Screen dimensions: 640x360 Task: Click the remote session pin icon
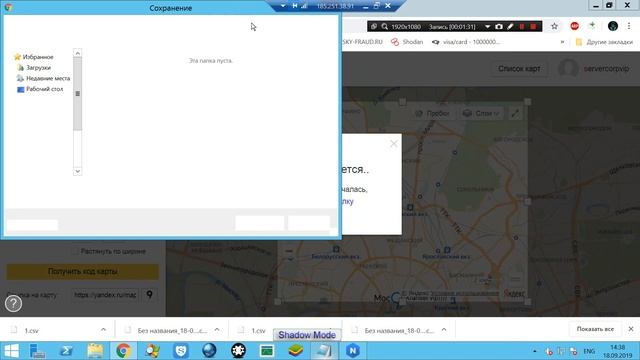click(x=295, y=6)
